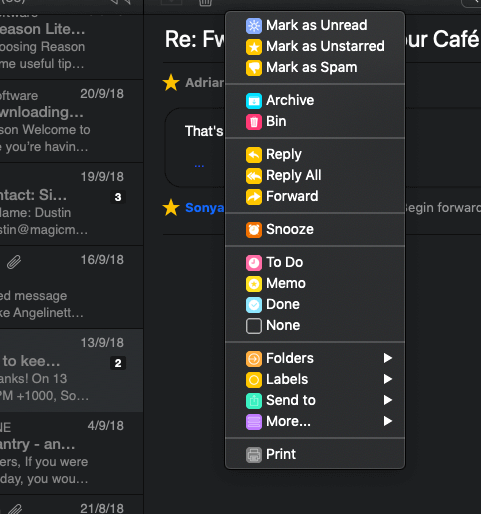Click the thumbs-down Mark as Spam icon
The width and height of the screenshot is (481, 514).
click(x=254, y=68)
